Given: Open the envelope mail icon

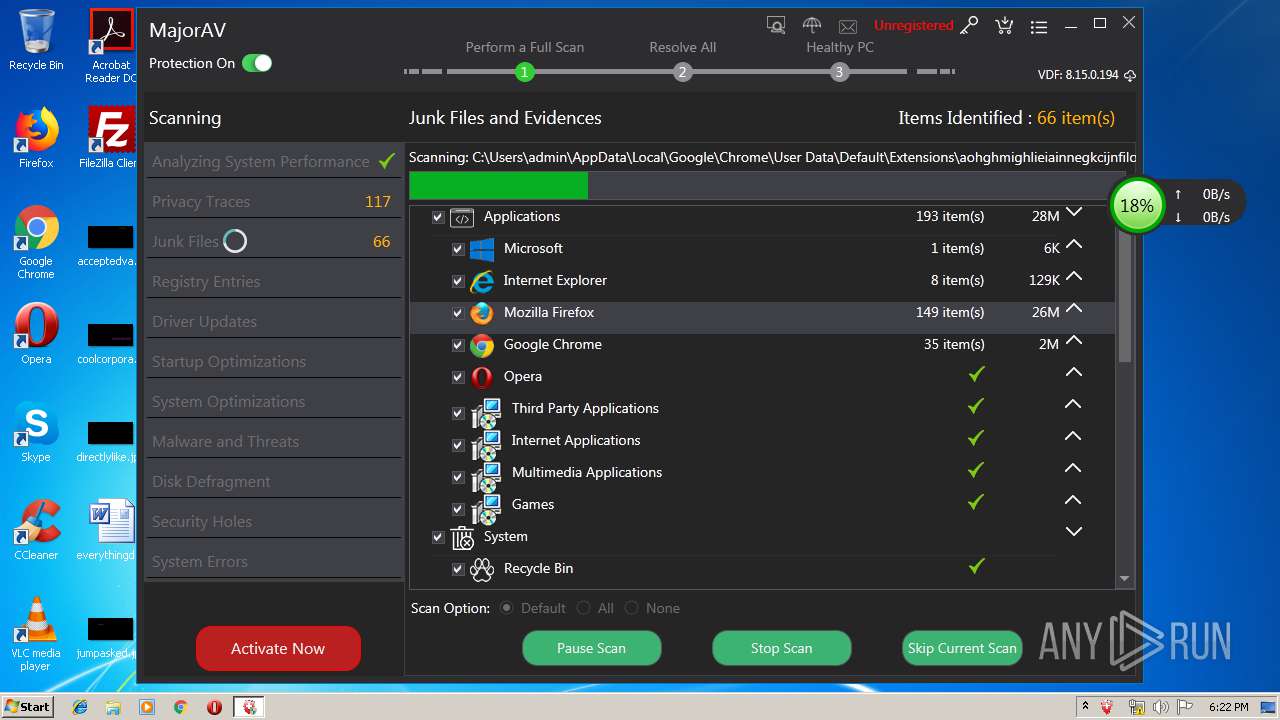Looking at the screenshot, I should point(848,27).
